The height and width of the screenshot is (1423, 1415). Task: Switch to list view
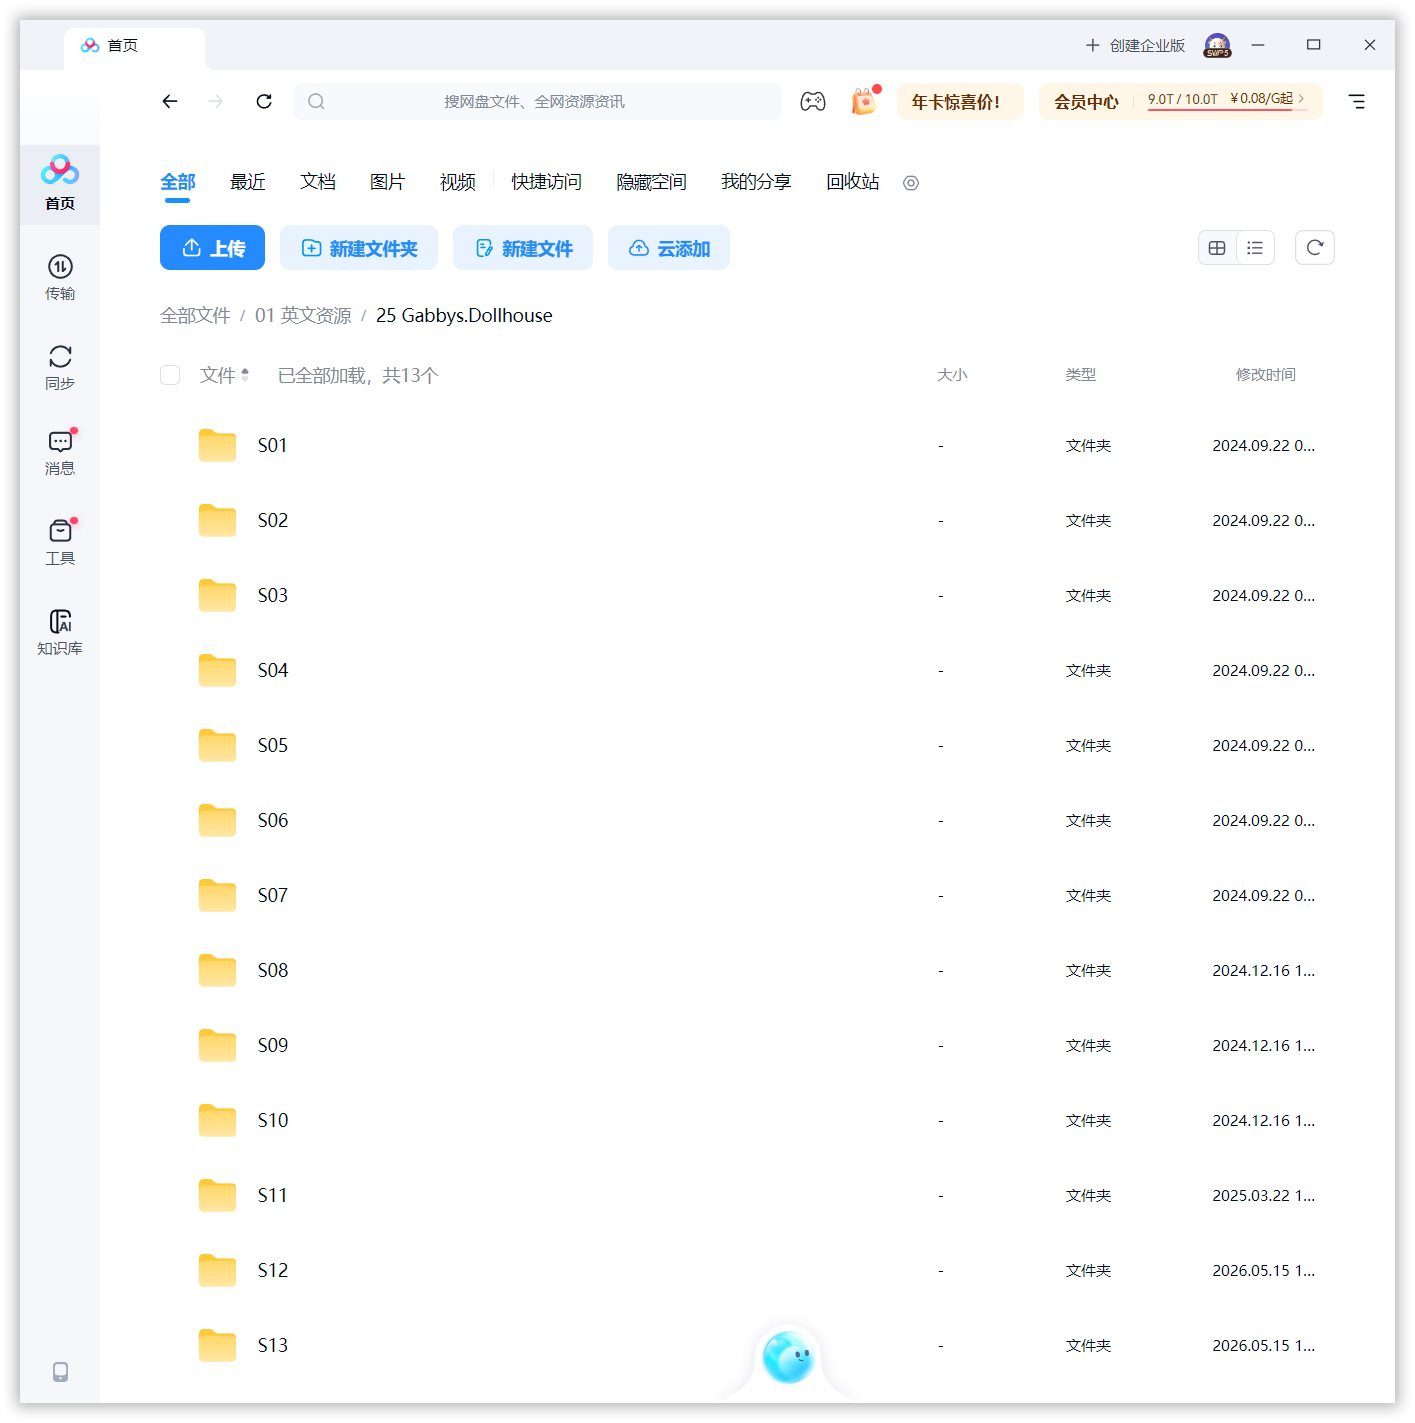[x=1255, y=248]
